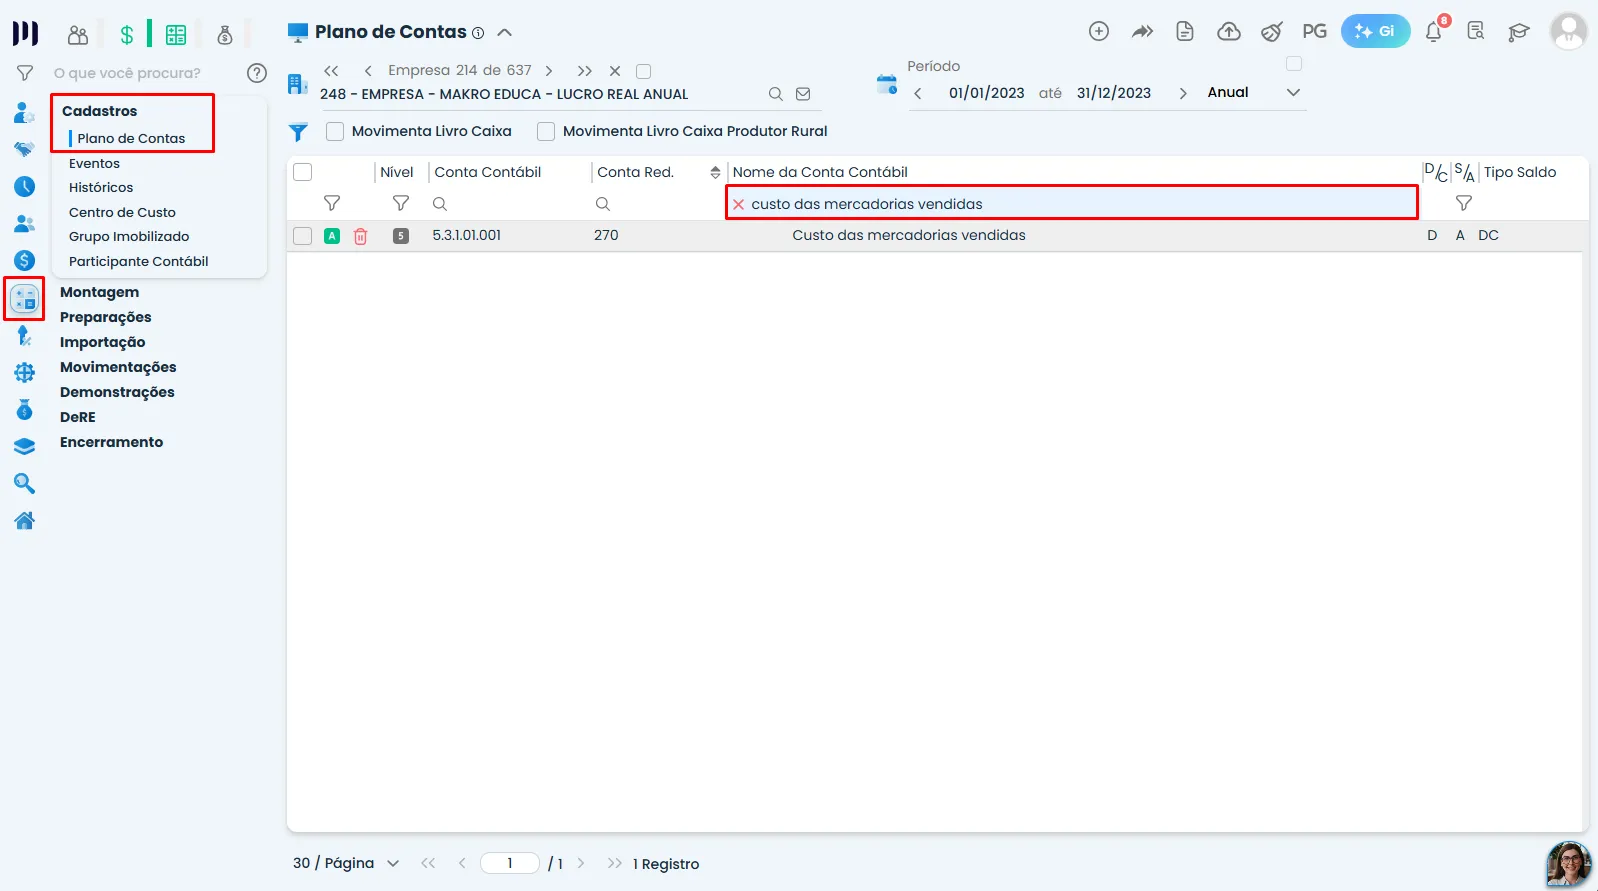Toggle the select-all checkbox in table header
1598x891 pixels.
click(x=302, y=172)
